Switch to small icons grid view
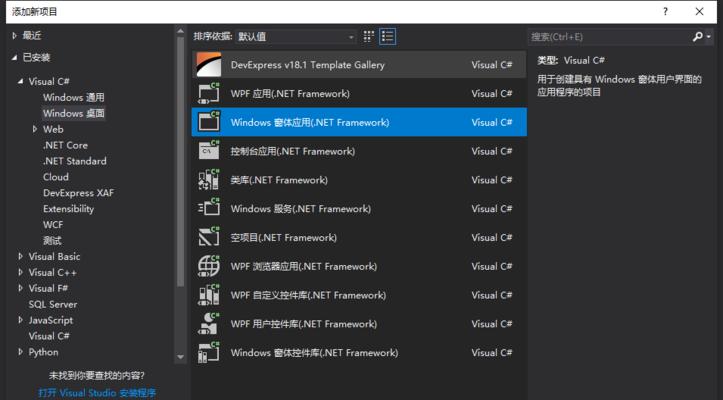The height and width of the screenshot is (400, 723). [368, 36]
